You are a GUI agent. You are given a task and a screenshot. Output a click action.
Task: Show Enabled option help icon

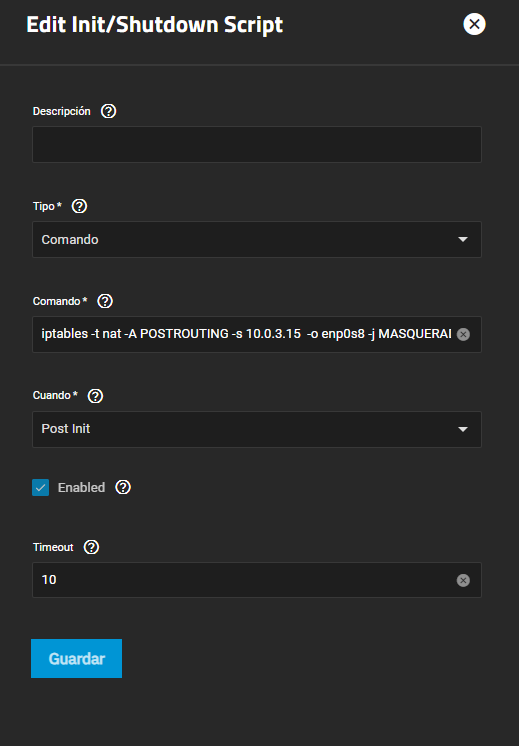(123, 487)
